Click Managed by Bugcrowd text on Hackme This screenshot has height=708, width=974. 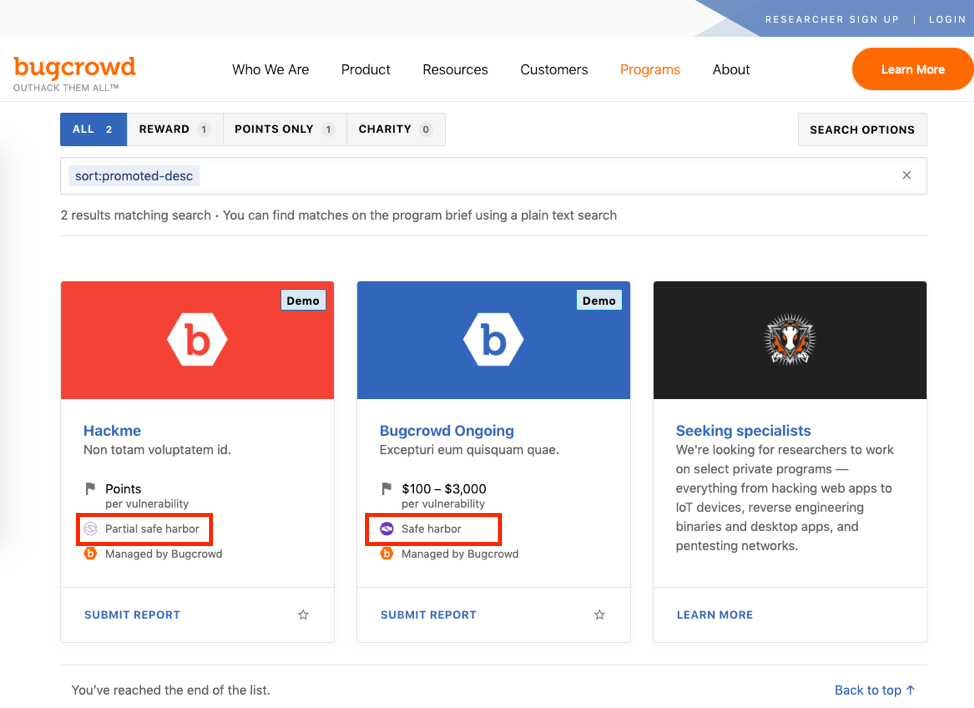(163, 553)
